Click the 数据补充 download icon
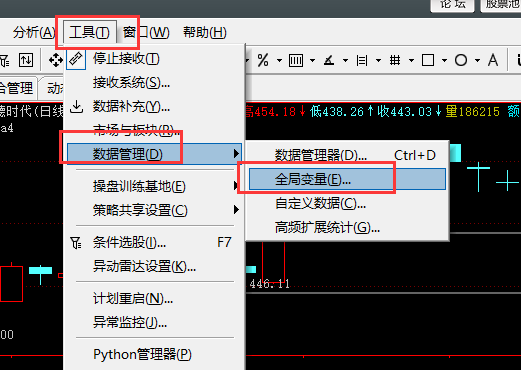The image size is (521, 370). 77,106
